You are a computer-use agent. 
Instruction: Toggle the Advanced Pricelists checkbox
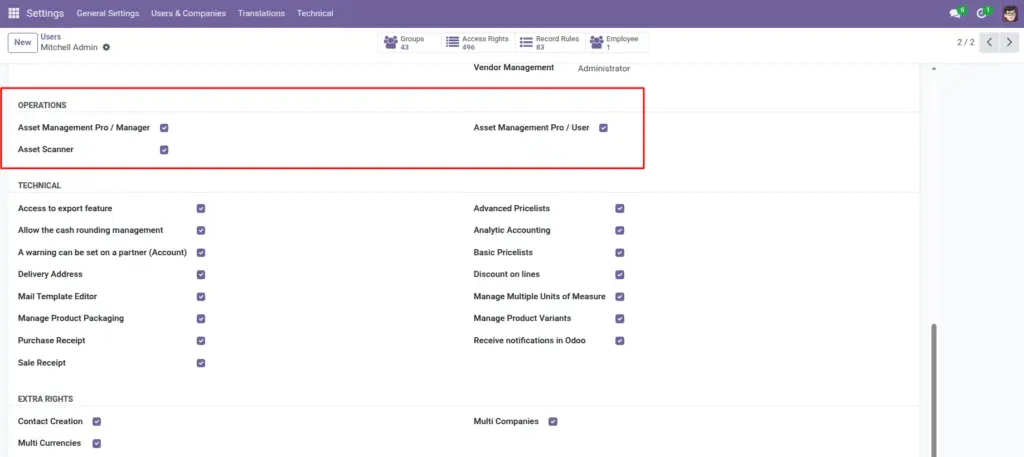[620, 208]
